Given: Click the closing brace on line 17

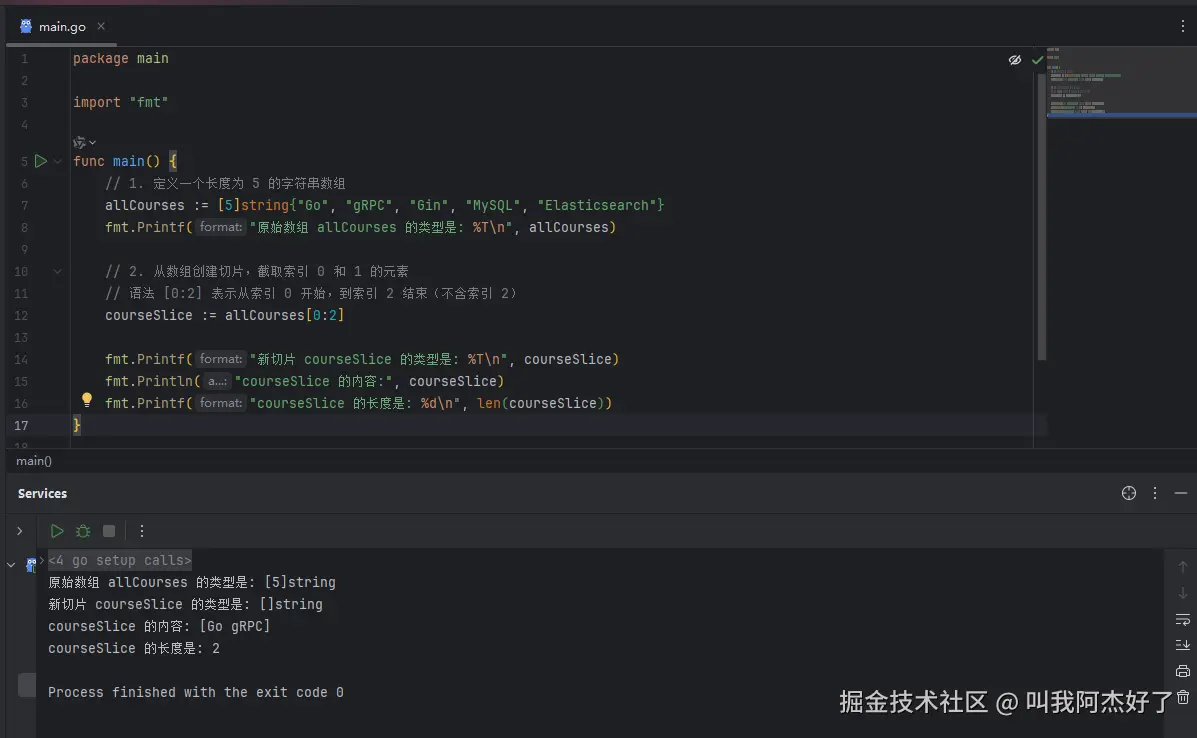Looking at the screenshot, I should click(x=76, y=425).
